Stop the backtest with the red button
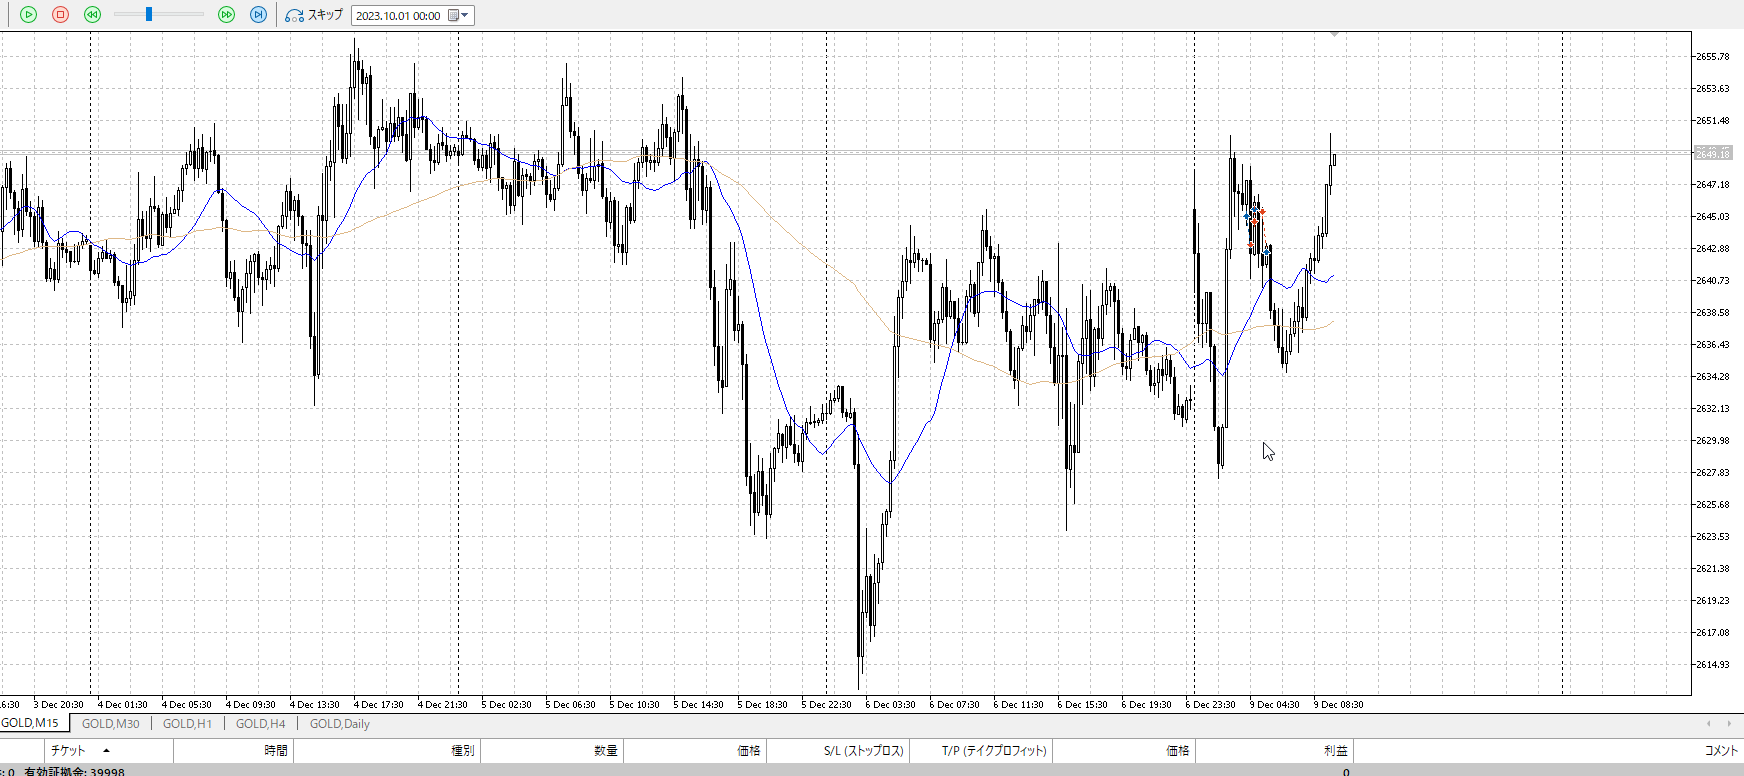This screenshot has height=776, width=1744. (x=60, y=15)
